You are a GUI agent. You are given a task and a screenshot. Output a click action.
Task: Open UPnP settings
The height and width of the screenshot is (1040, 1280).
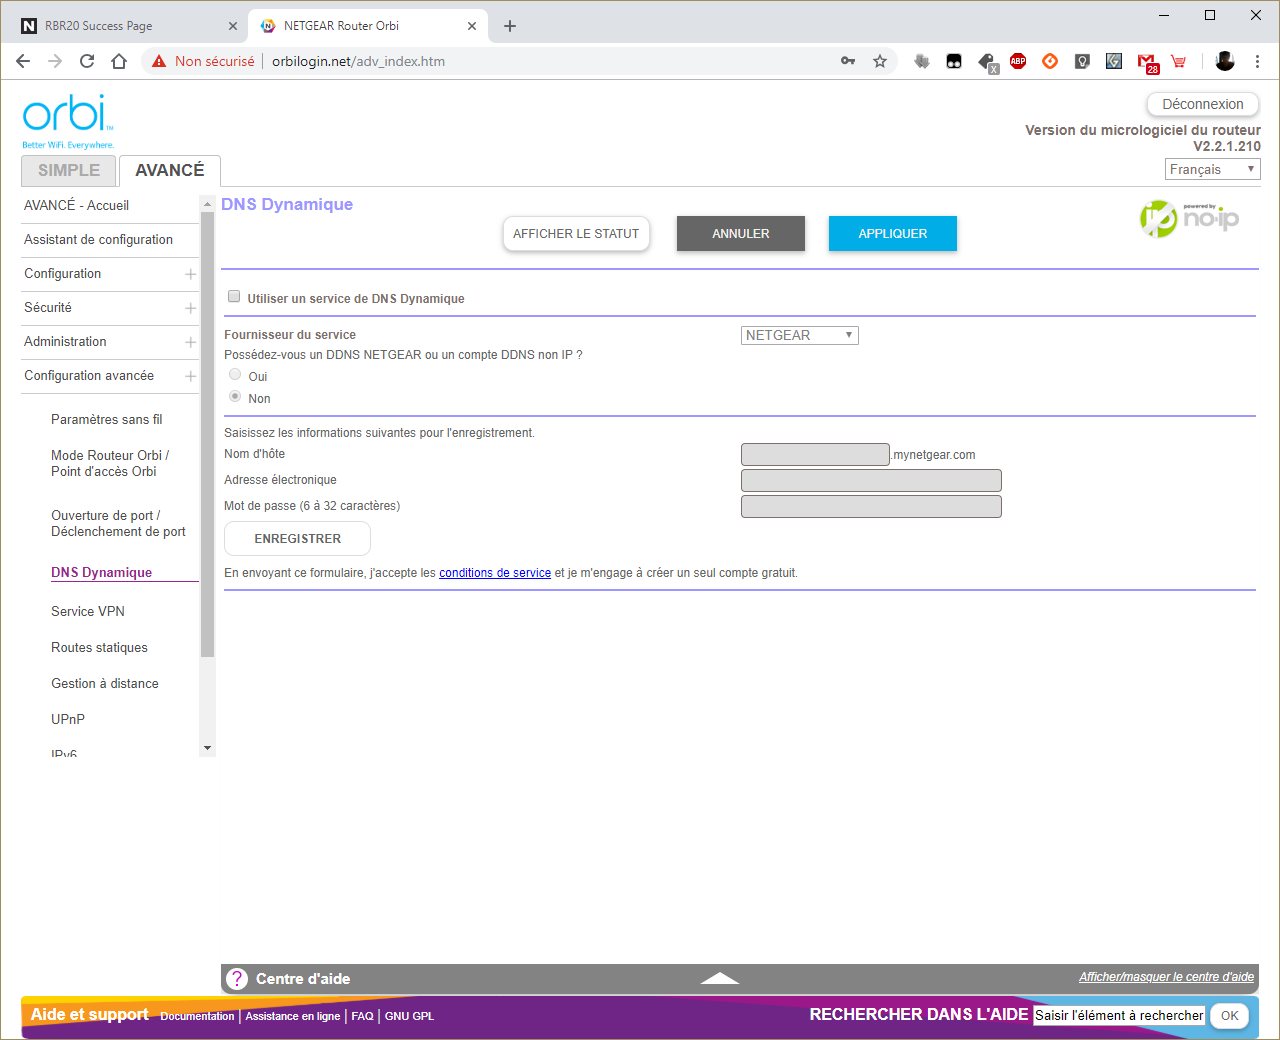point(68,719)
